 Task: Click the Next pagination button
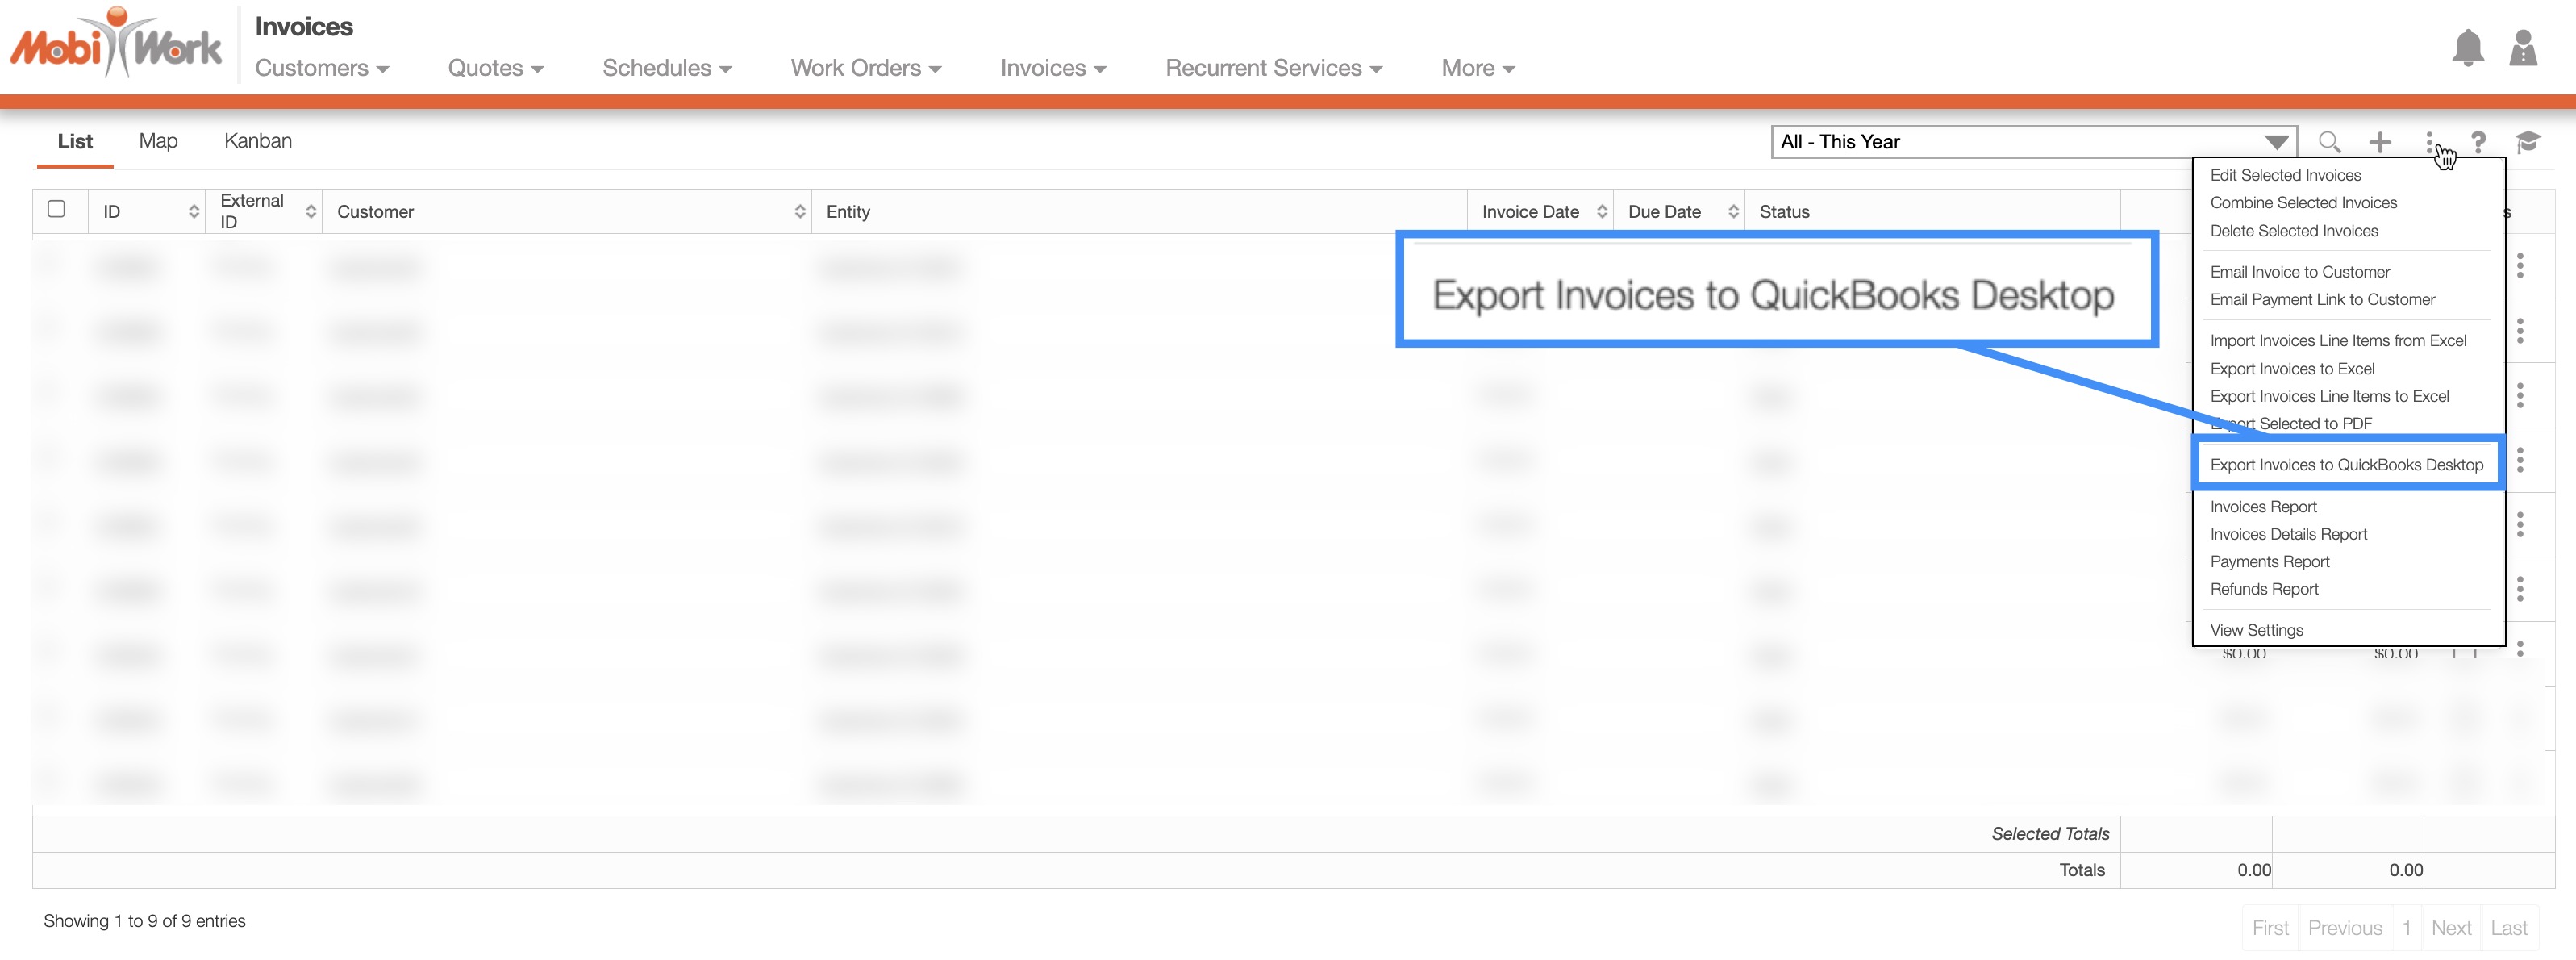[2450, 928]
